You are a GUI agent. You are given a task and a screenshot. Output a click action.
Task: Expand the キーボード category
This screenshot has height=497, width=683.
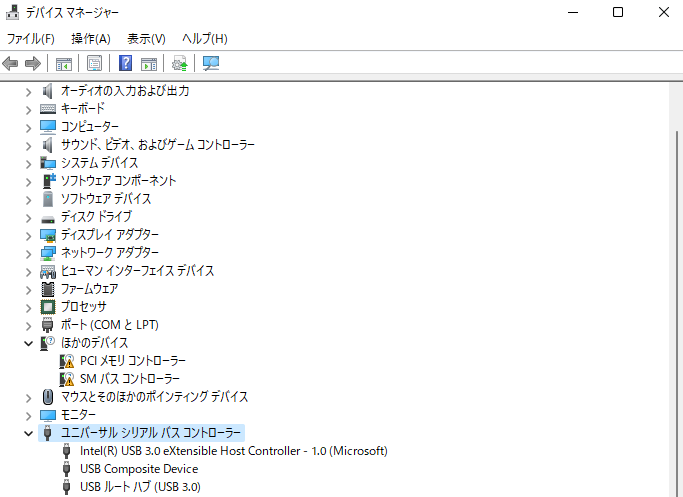[x=28, y=110]
